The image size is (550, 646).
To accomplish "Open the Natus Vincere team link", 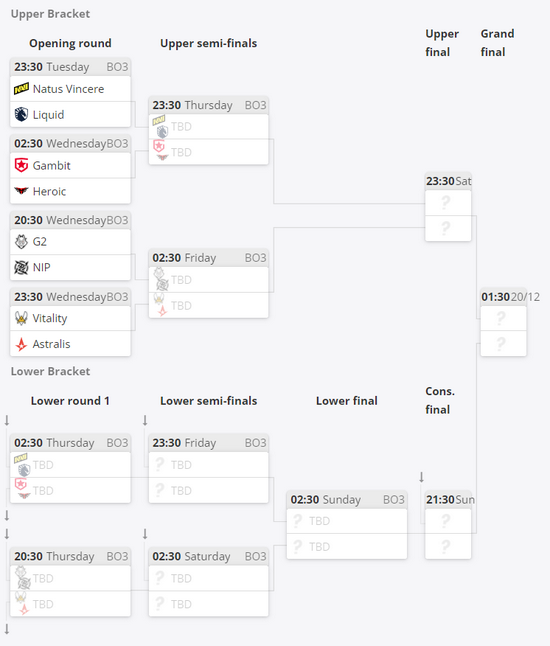I will [x=68, y=89].
